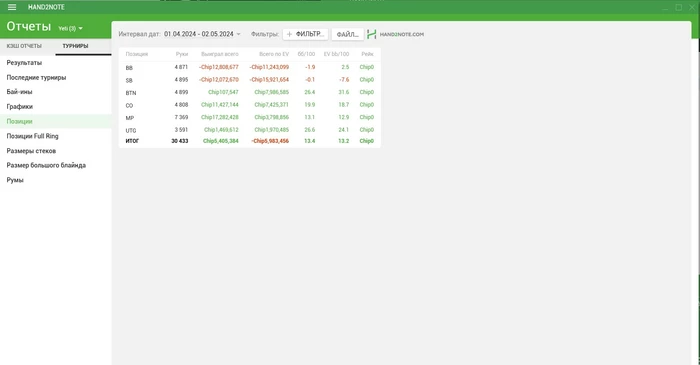
Task: Sort by the Выиграл всего column header
Action: (x=220, y=54)
